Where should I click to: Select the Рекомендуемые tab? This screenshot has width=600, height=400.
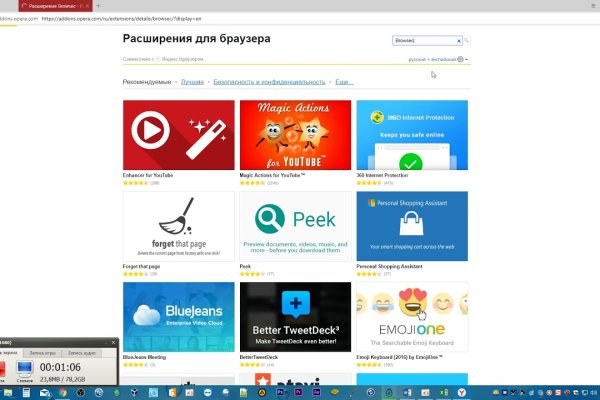pyautogui.click(x=145, y=81)
